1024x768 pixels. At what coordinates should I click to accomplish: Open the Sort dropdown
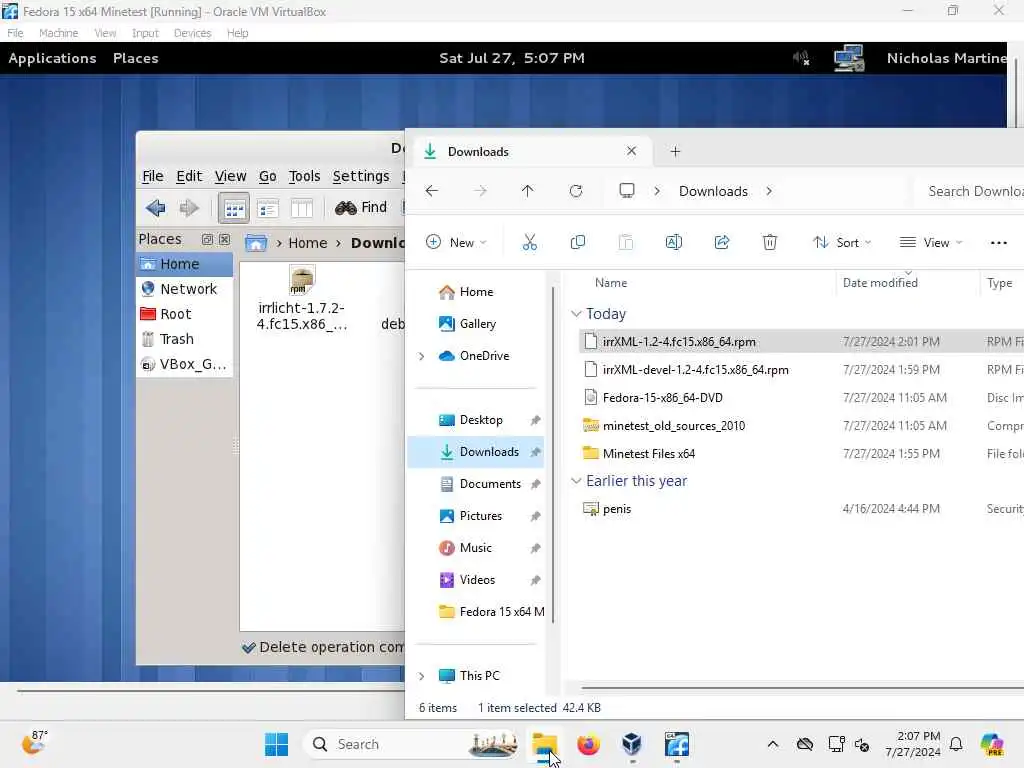(841, 242)
